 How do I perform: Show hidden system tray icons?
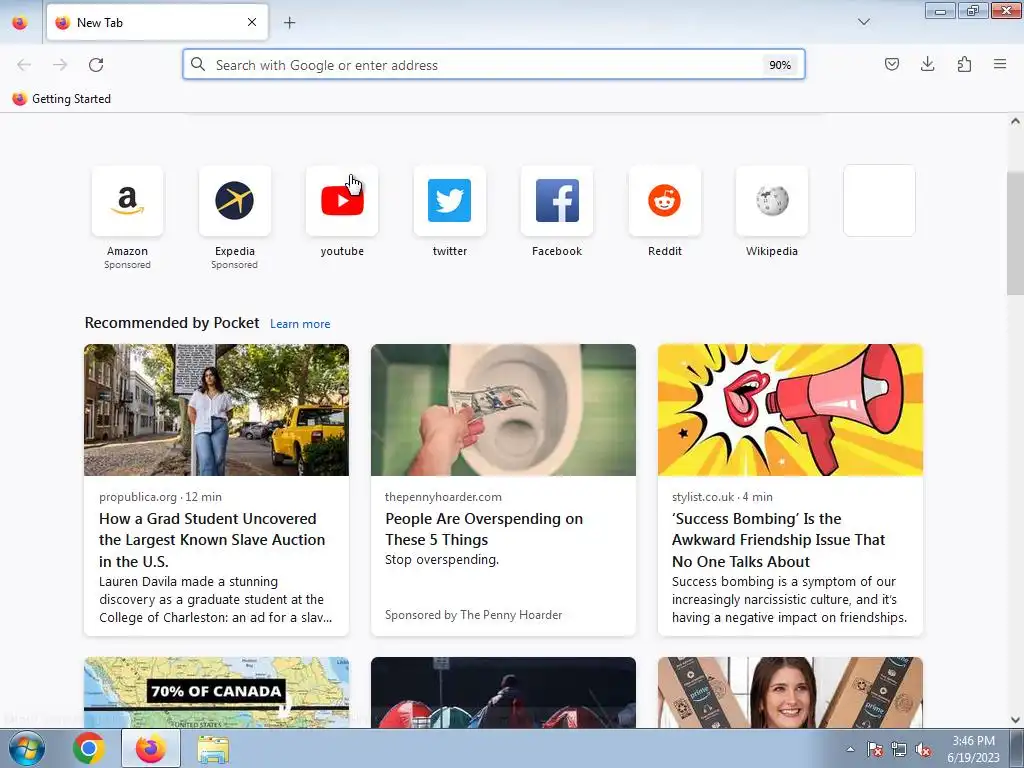click(x=850, y=749)
